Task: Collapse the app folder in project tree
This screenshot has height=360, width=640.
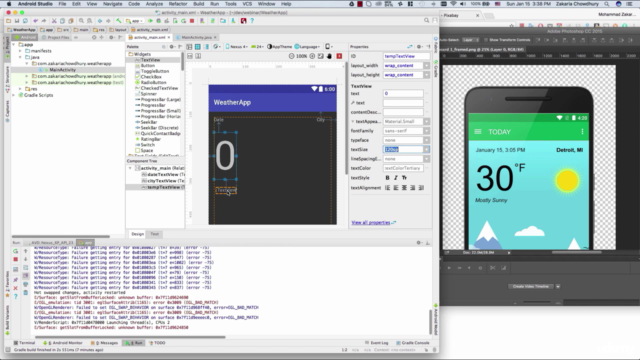Action: tap(14, 44)
